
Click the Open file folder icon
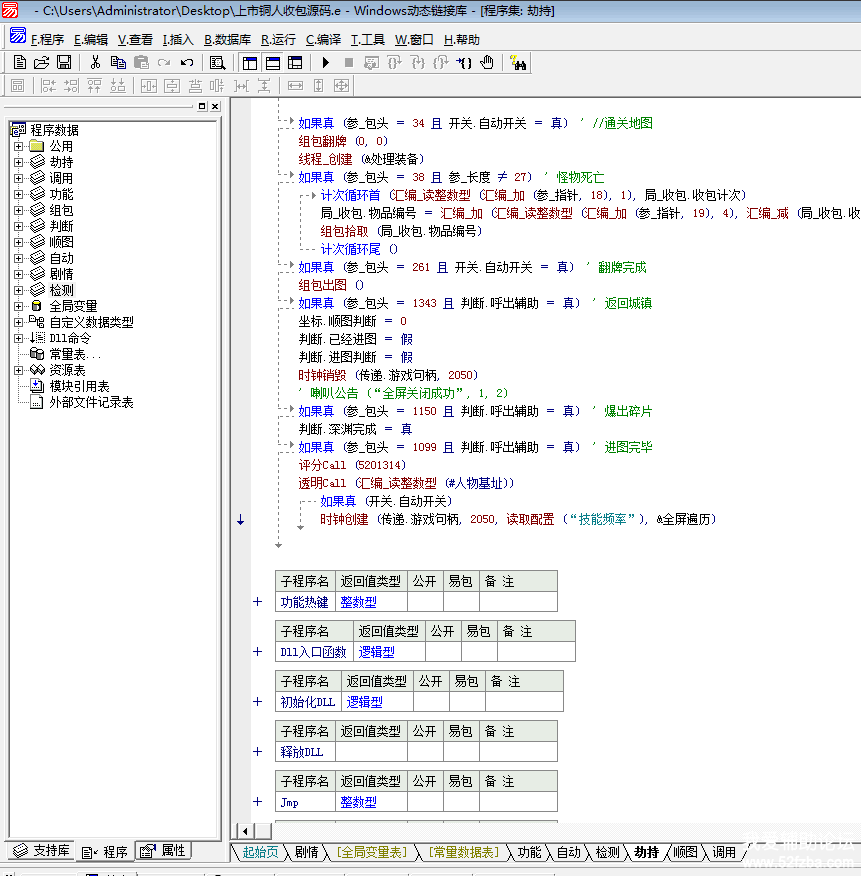pyautogui.click(x=42, y=62)
